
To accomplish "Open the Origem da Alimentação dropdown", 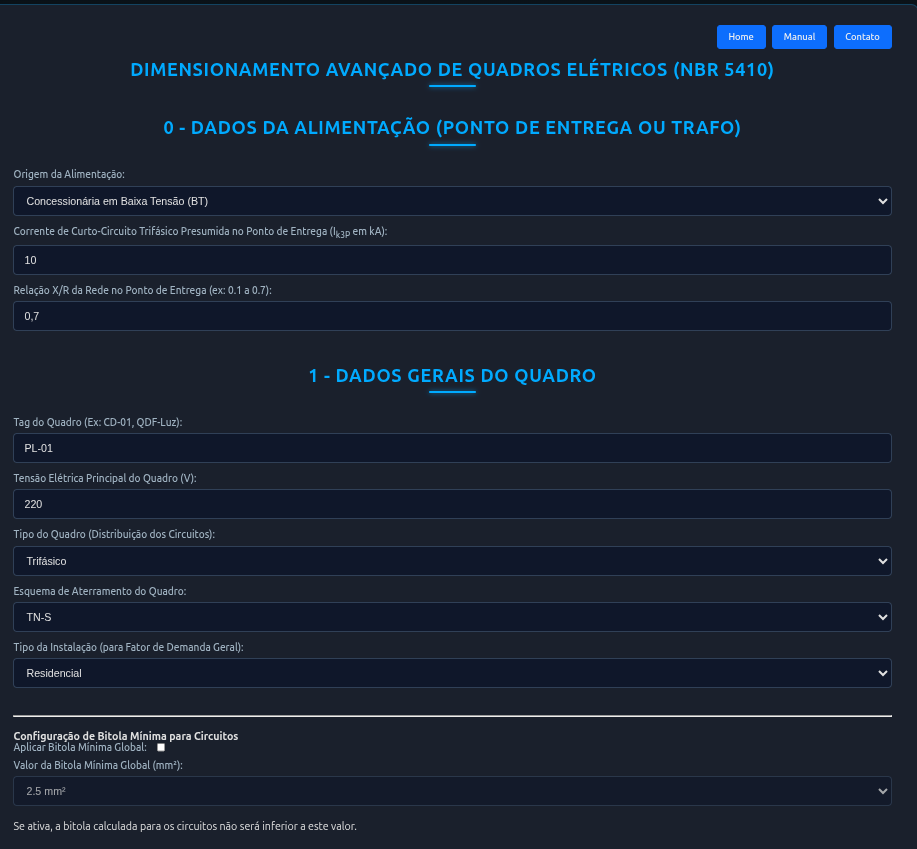I will 452,201.
